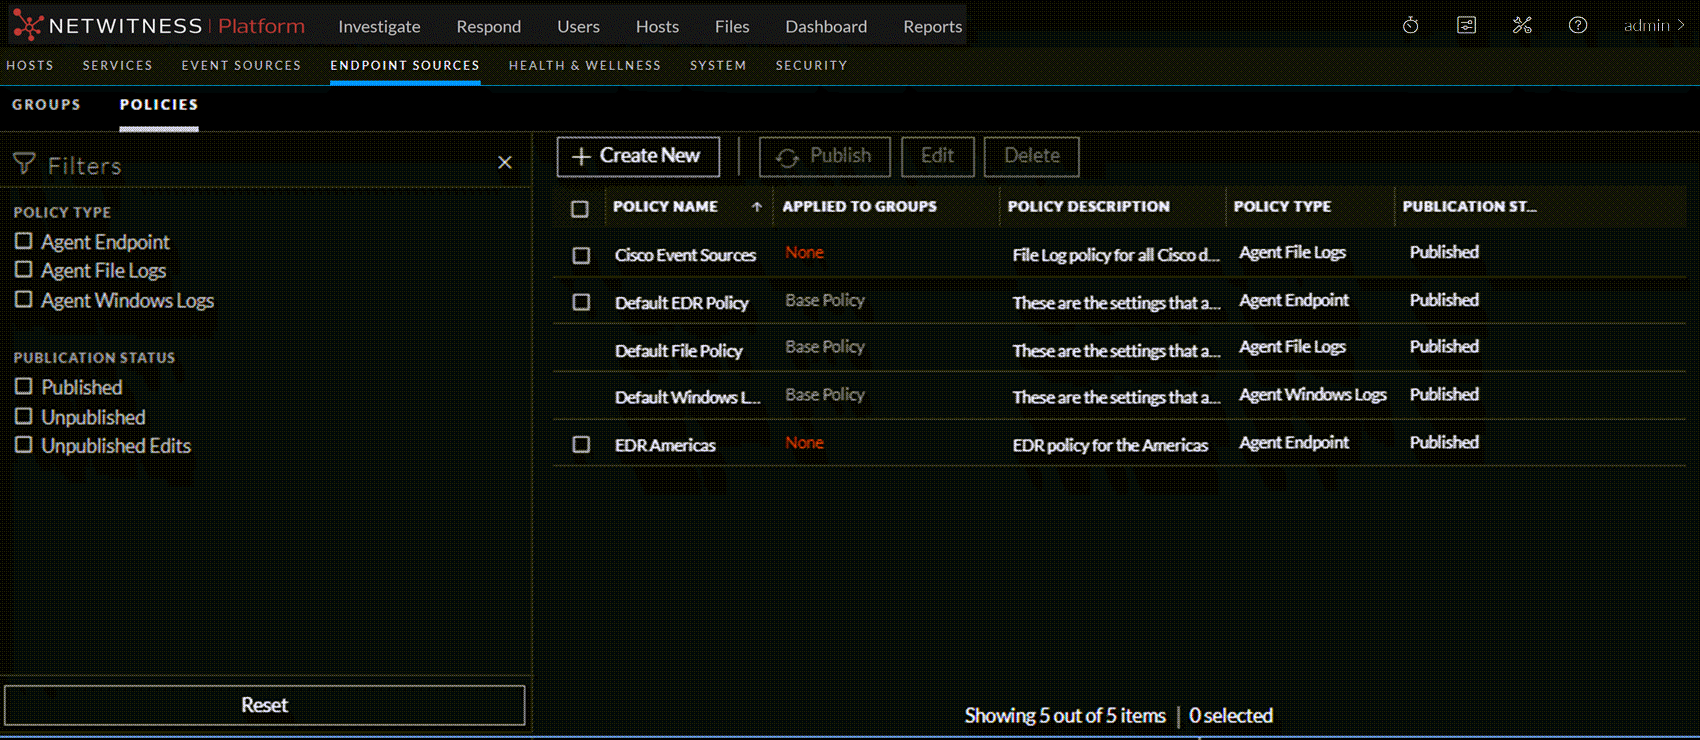Click the Publish button
This screenshot has height=740, width=1700.
(824, 156)
